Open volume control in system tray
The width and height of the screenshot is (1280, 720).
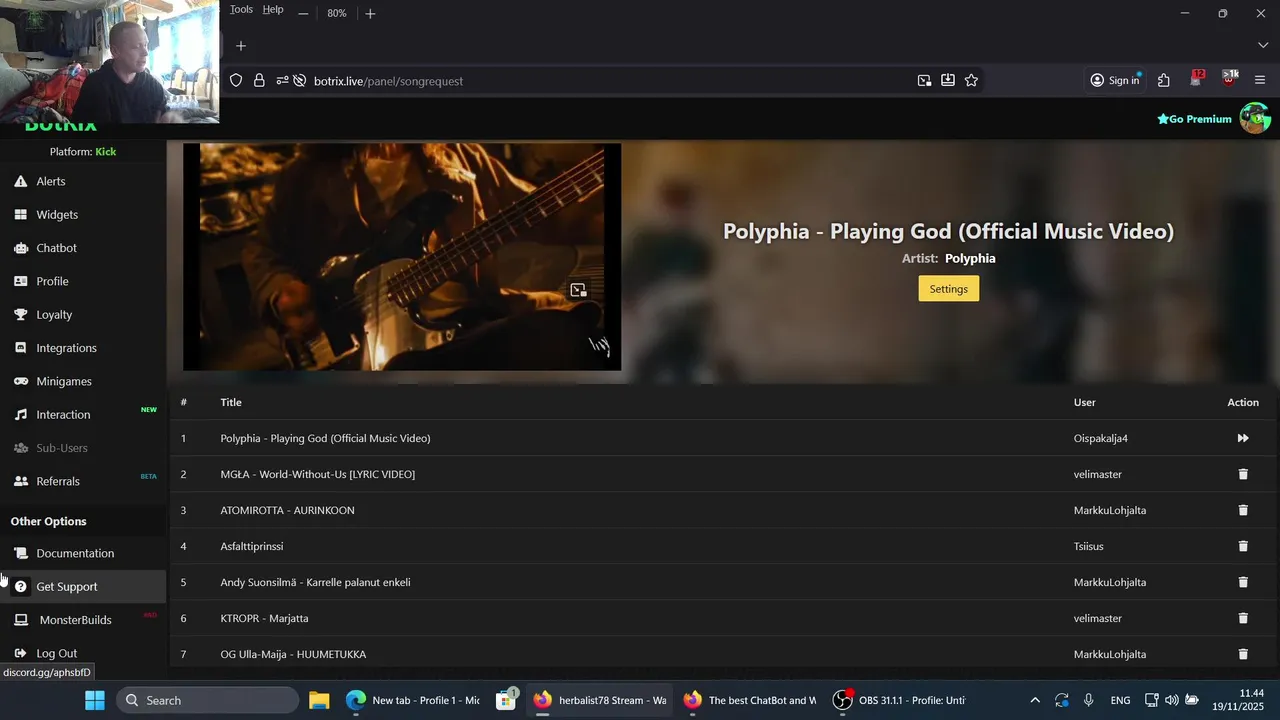[1171, 700]
